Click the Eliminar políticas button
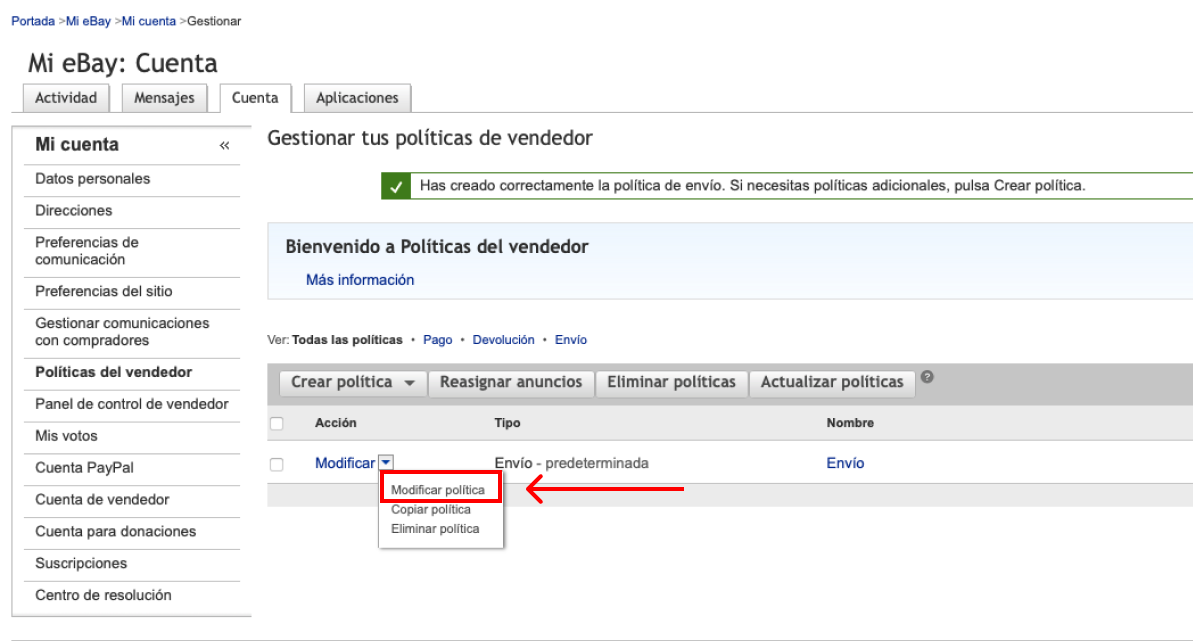The width and height of the screenshot is (1193, 641). tap(671, 382)
